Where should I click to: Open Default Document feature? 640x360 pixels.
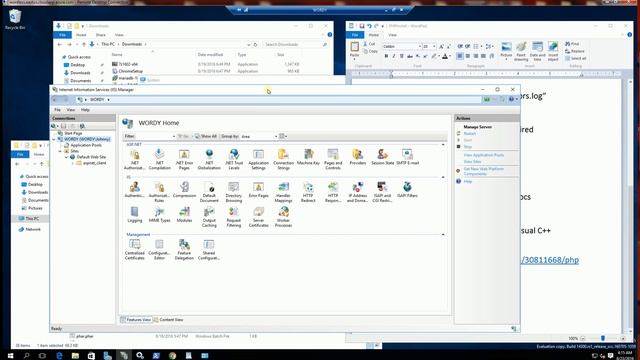click(209, 192)
